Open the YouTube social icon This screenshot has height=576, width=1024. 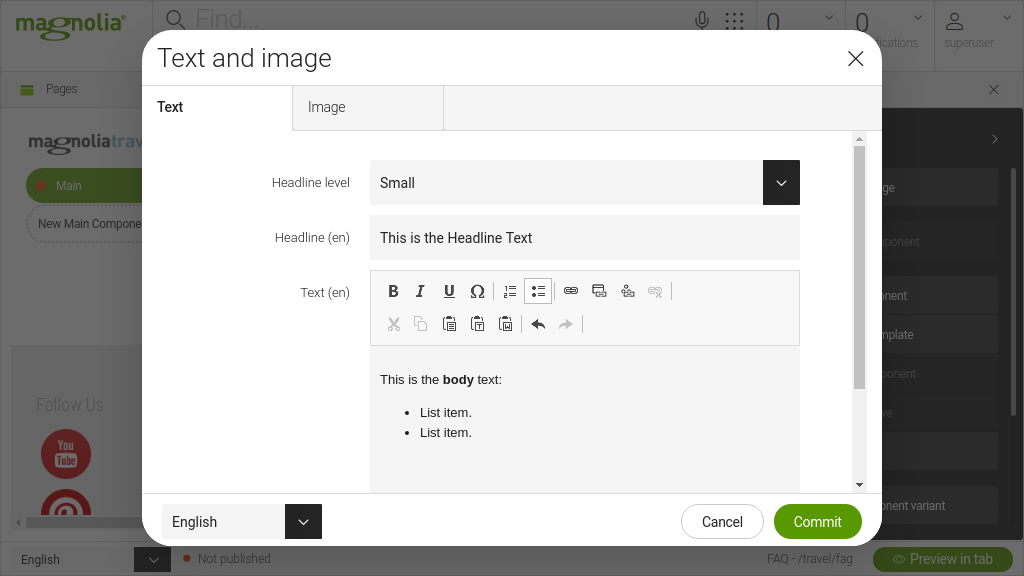click(66, 454)
